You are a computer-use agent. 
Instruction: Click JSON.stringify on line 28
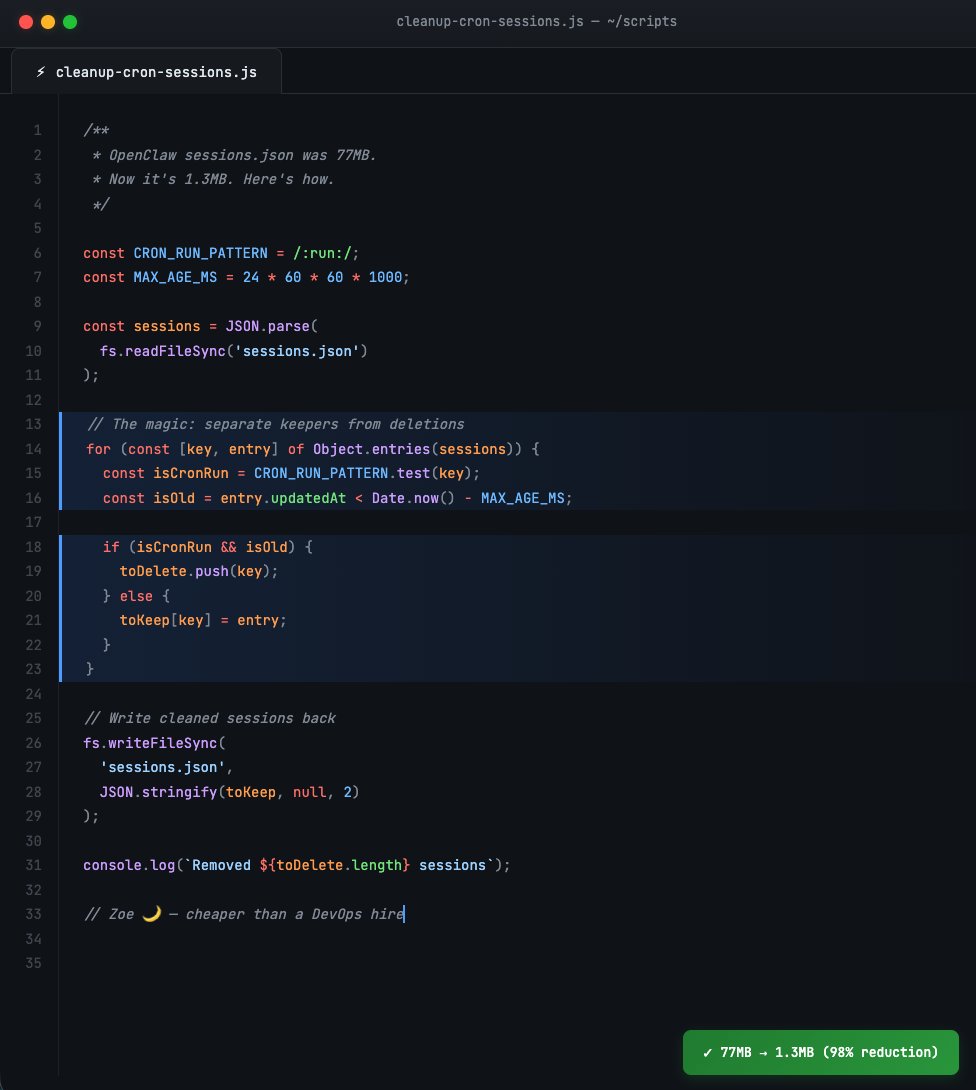point(158,792)
